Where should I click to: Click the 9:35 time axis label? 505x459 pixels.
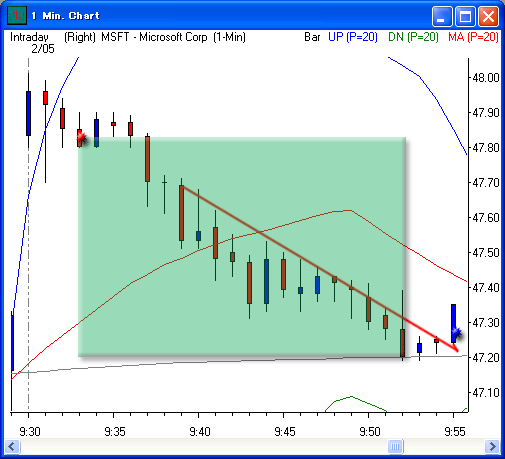115,432
